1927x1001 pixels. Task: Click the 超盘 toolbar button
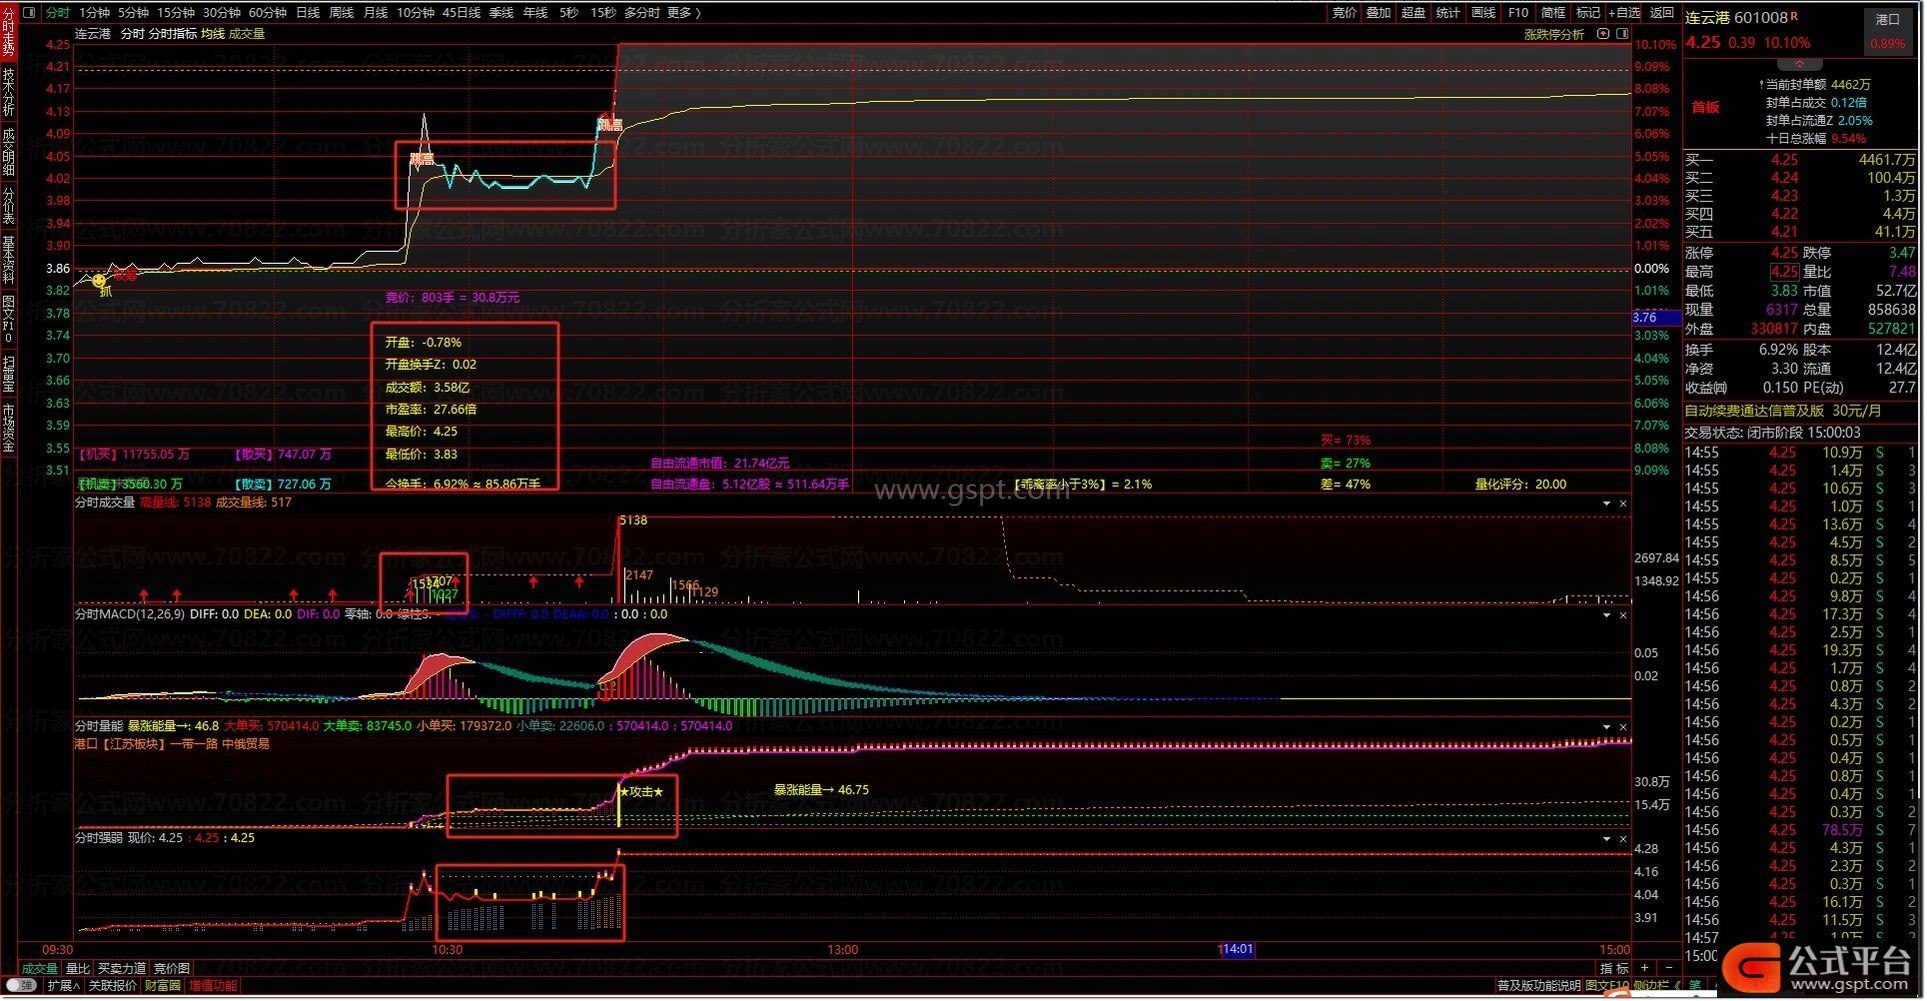click(x=1413, y=12)
